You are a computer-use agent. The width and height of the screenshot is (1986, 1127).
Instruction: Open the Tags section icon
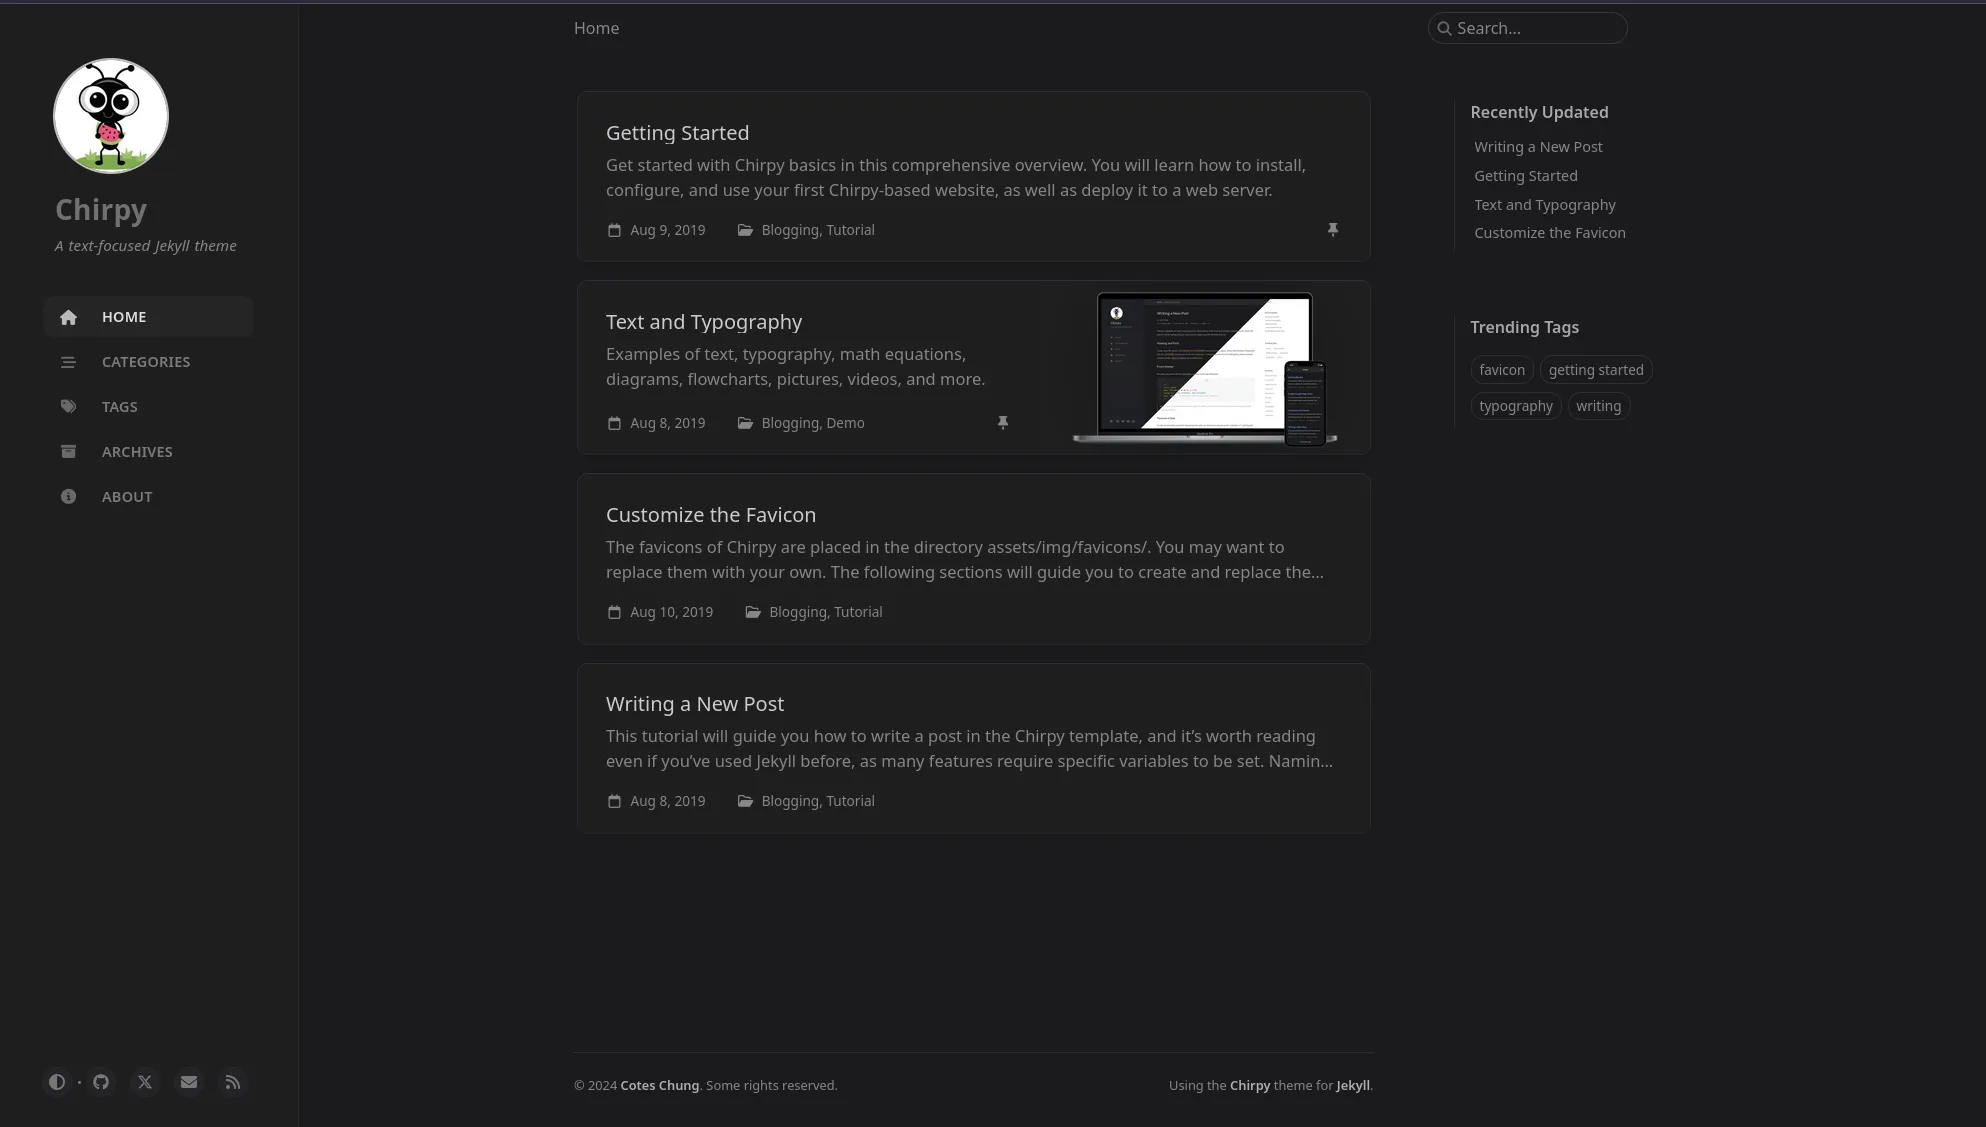tap(68, 407)
